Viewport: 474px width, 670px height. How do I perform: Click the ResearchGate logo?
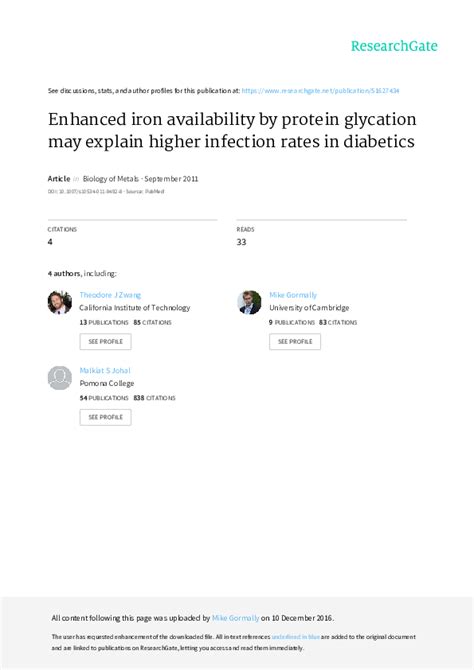[394, 46]
